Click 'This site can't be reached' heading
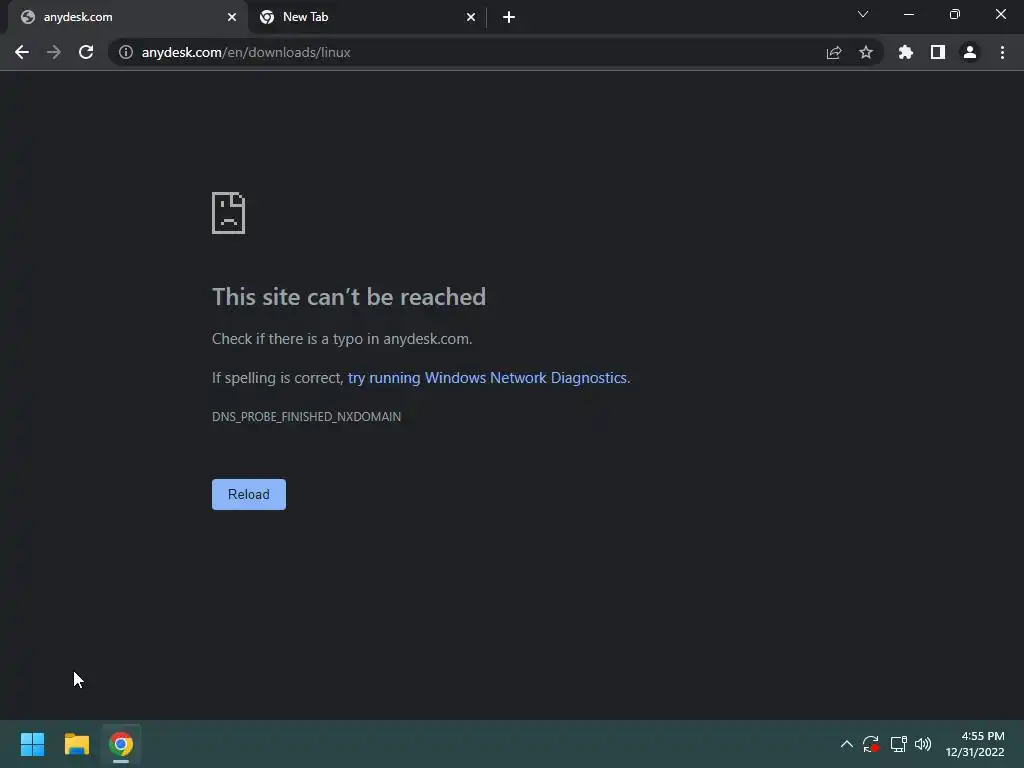The width and height of the screenshot is (1024, 768). [349, 297]
